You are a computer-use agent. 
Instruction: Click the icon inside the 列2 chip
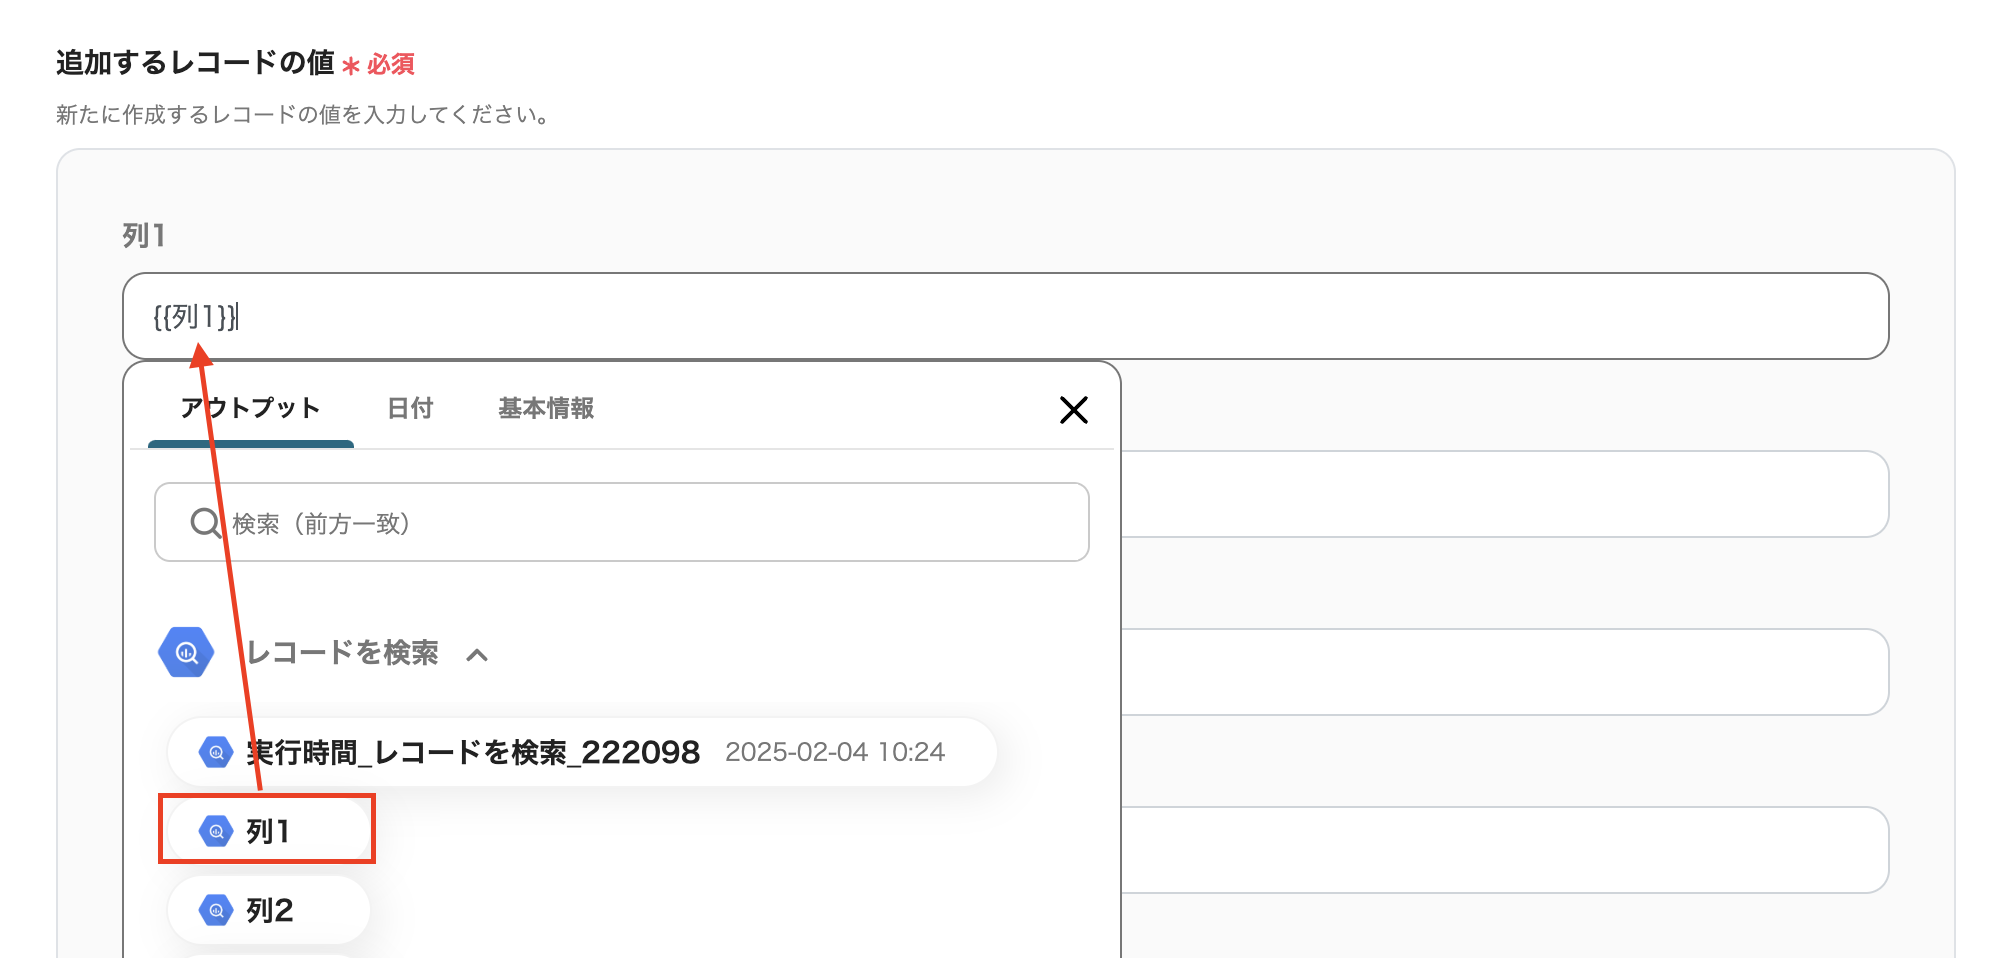(x=216, y=910)
